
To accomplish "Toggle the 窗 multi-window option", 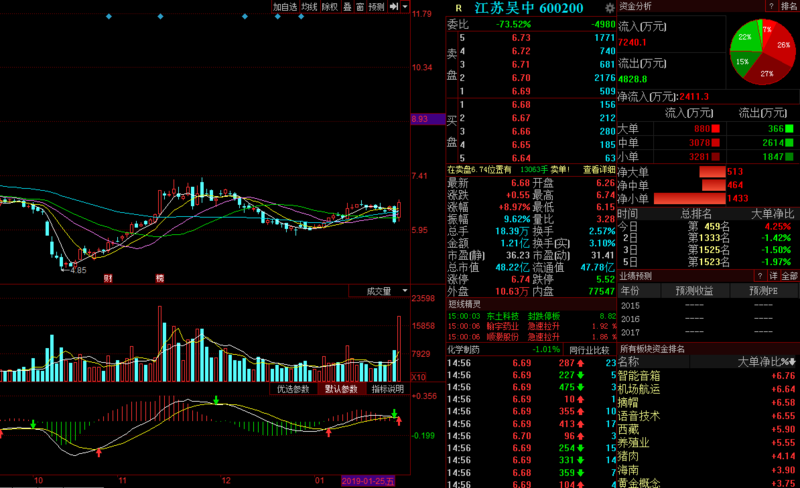I will coord(360,7).
